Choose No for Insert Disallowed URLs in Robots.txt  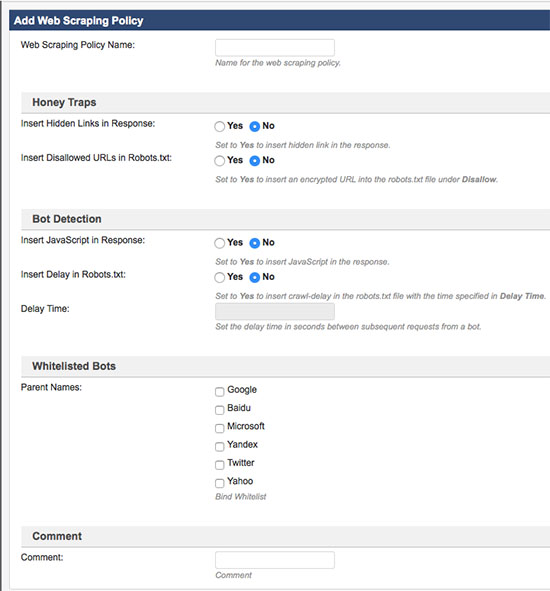255,161
